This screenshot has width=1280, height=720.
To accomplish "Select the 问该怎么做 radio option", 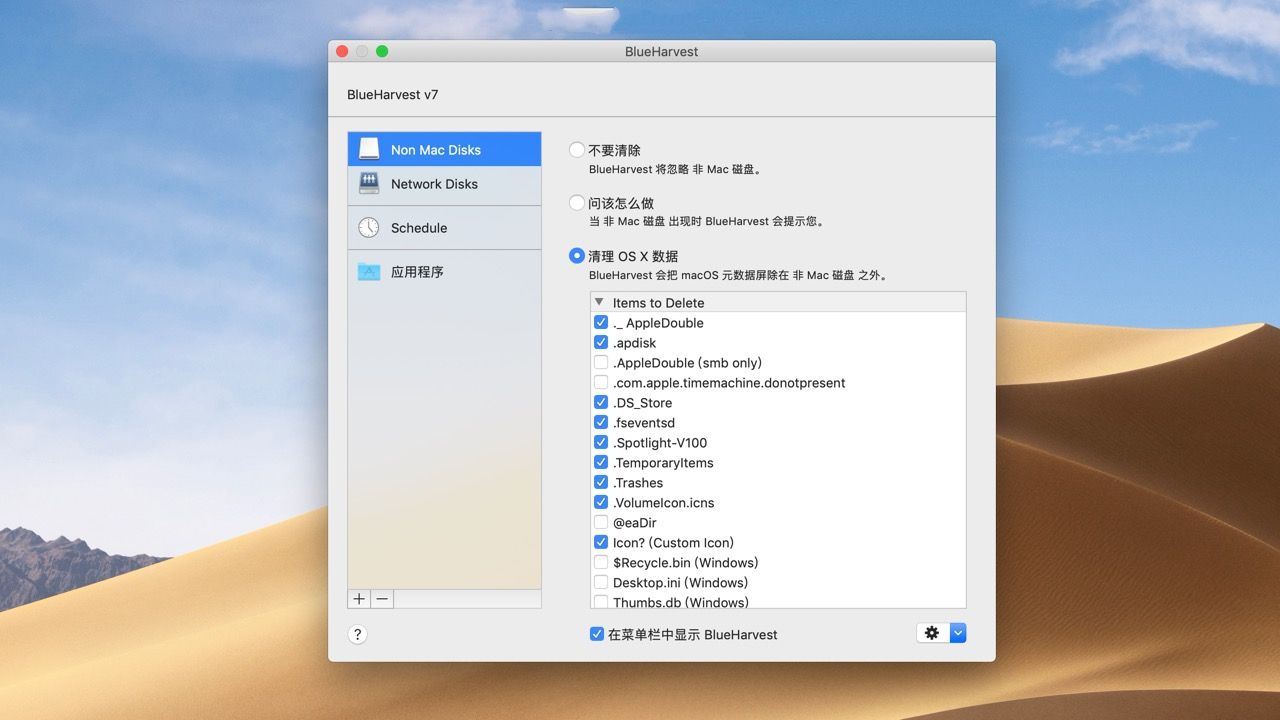I will (577, 203).
